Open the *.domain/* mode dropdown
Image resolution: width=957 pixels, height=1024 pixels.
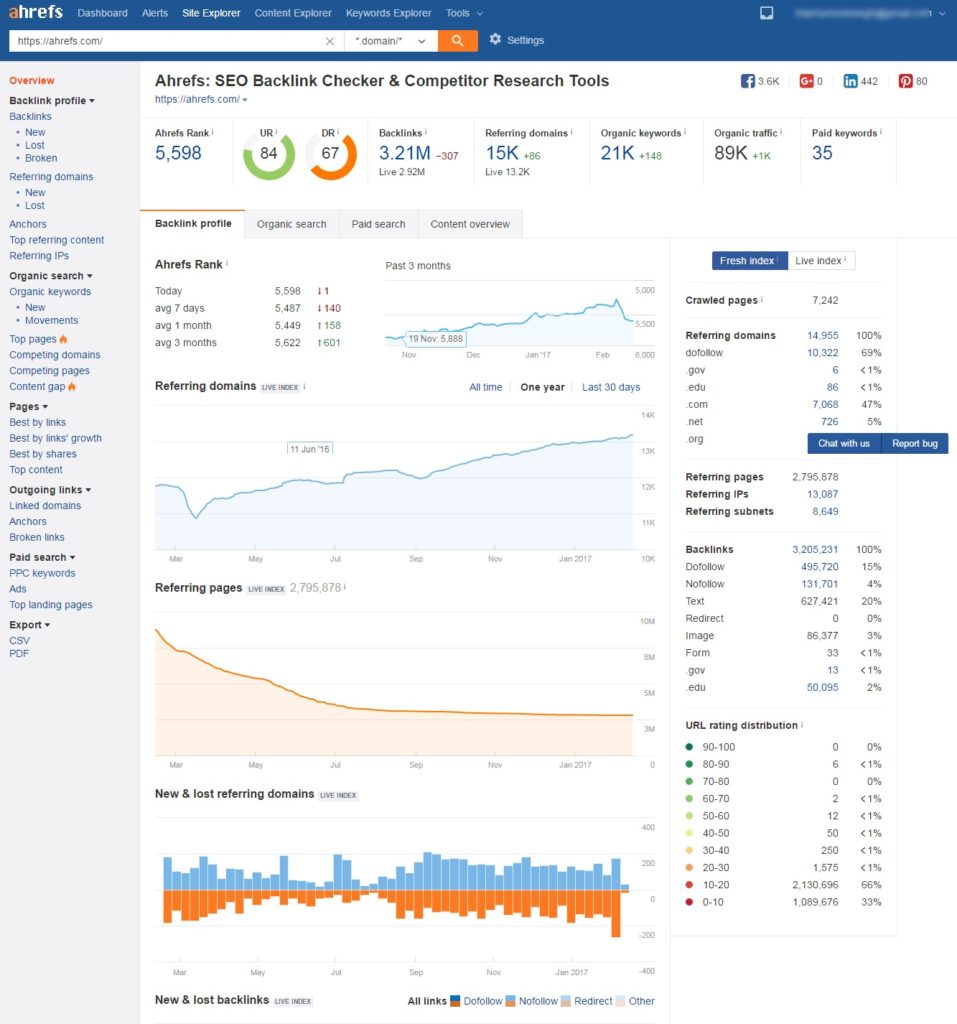click(390, 41)
